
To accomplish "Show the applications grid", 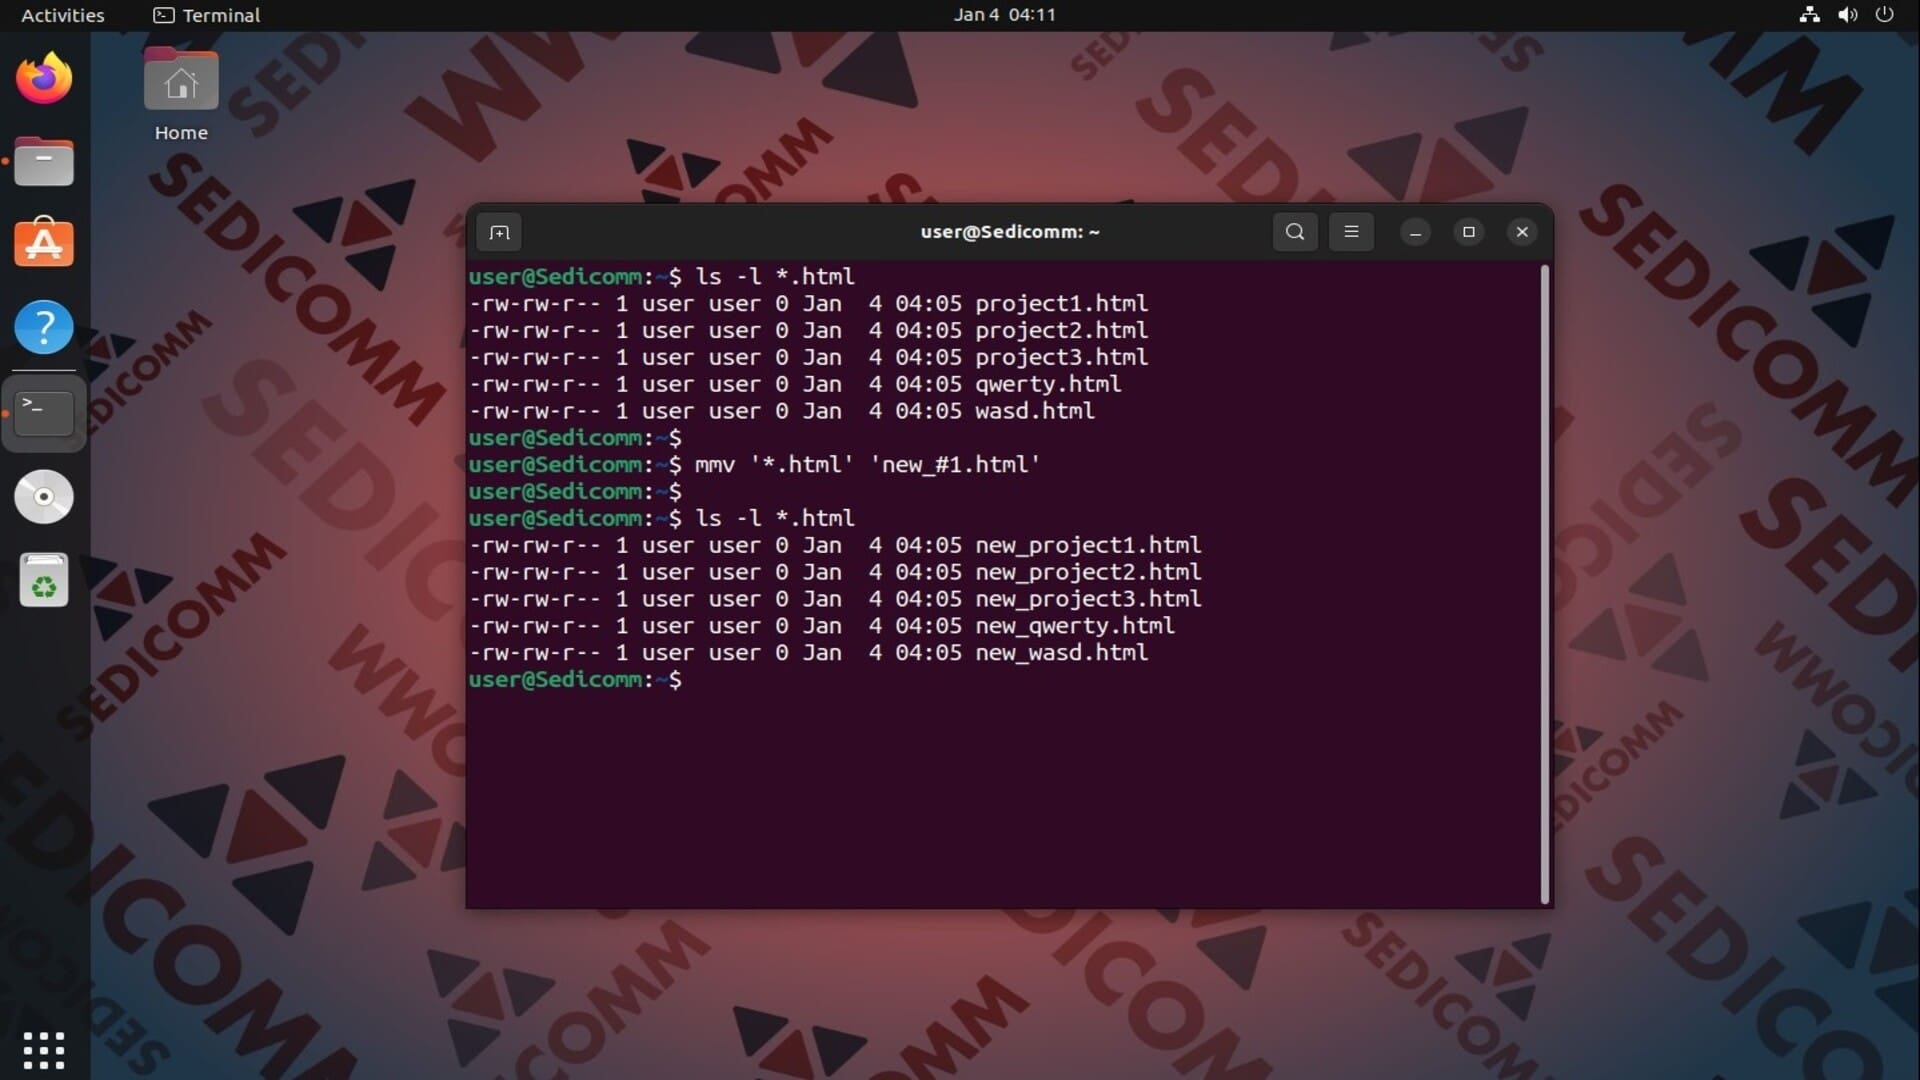I will coord(44,1050).
